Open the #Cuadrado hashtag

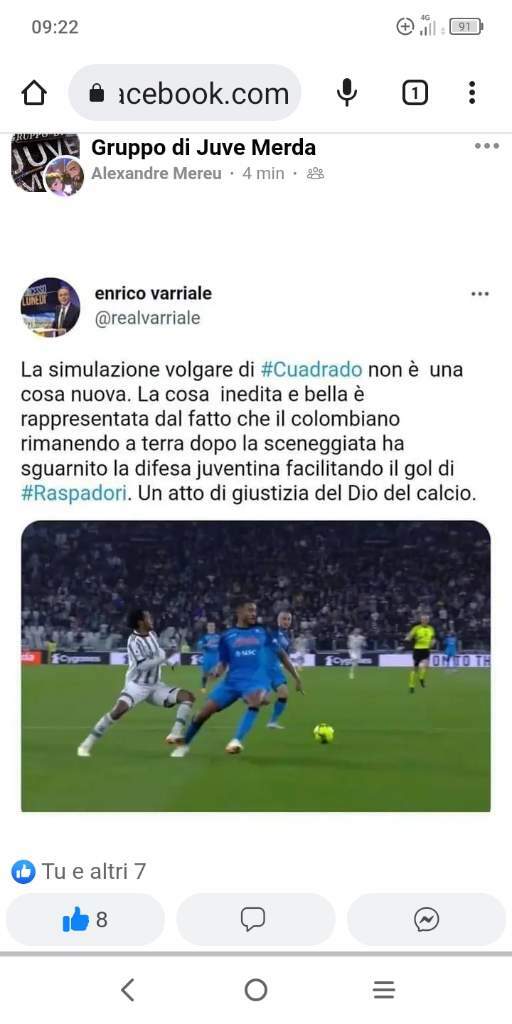pyautogui.click(x=311, y=370)
